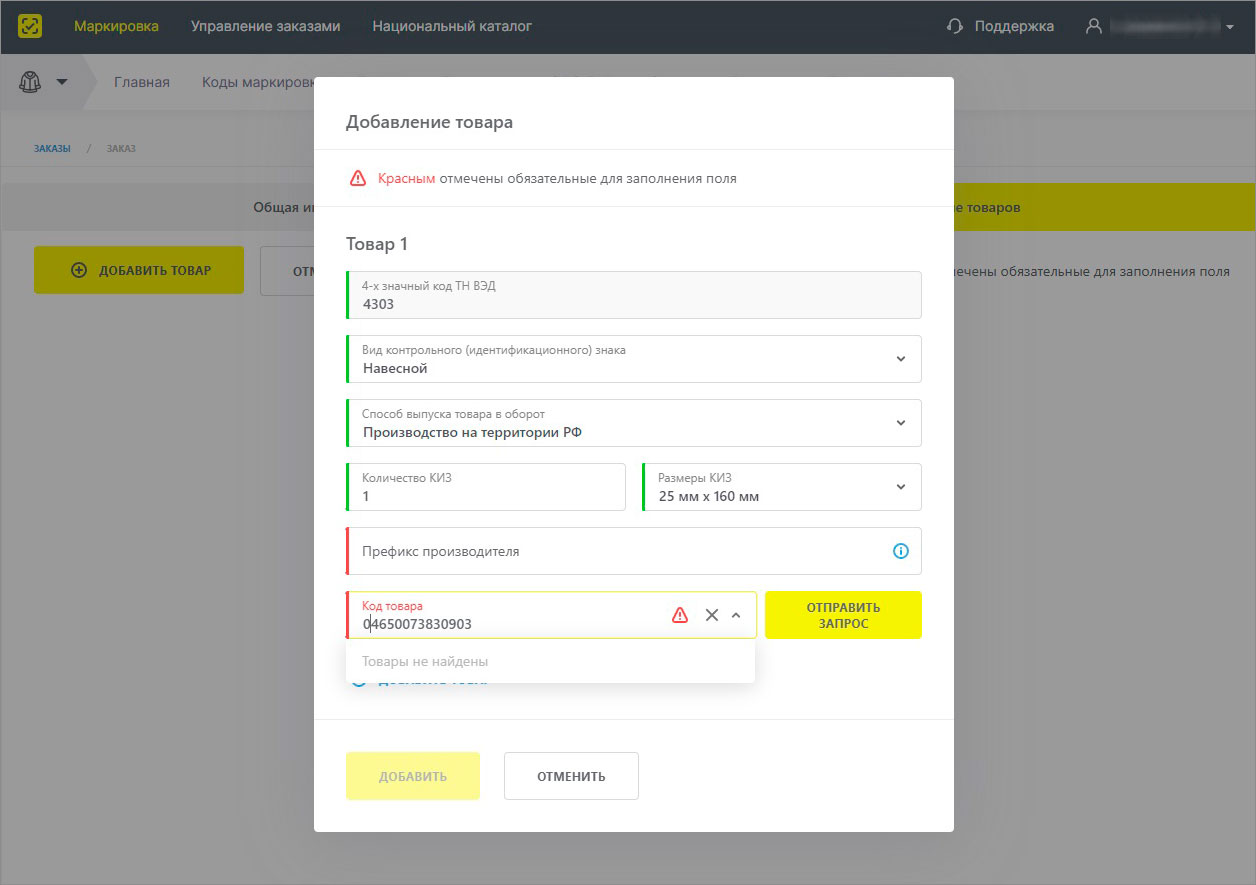Select the Маркировка menu item

(116, 26)
